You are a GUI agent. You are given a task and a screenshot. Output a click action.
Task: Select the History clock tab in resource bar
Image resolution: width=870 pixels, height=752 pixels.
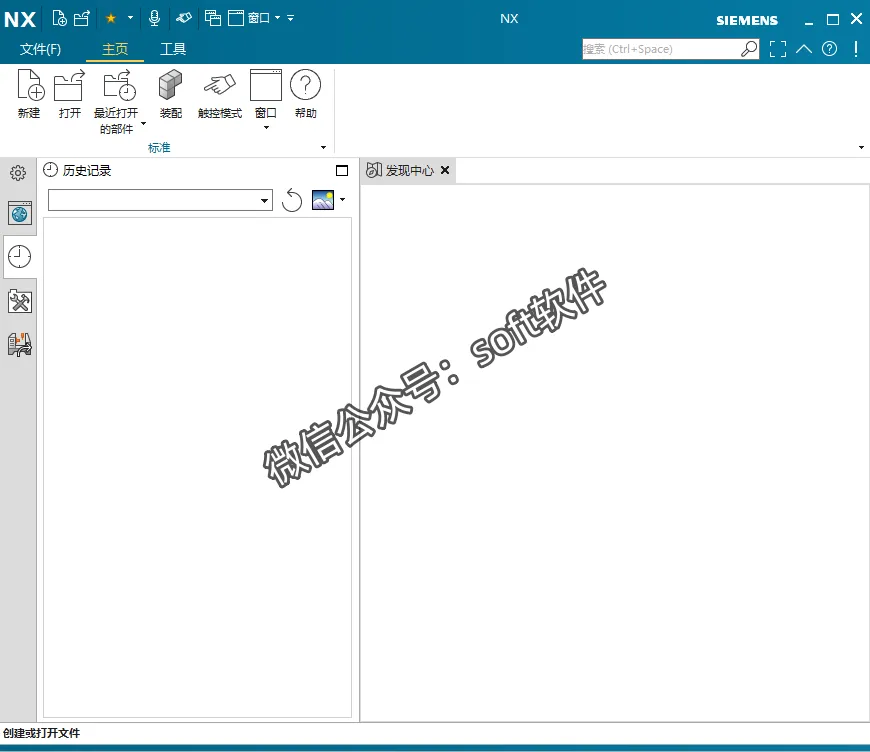[x=19, y=256]
